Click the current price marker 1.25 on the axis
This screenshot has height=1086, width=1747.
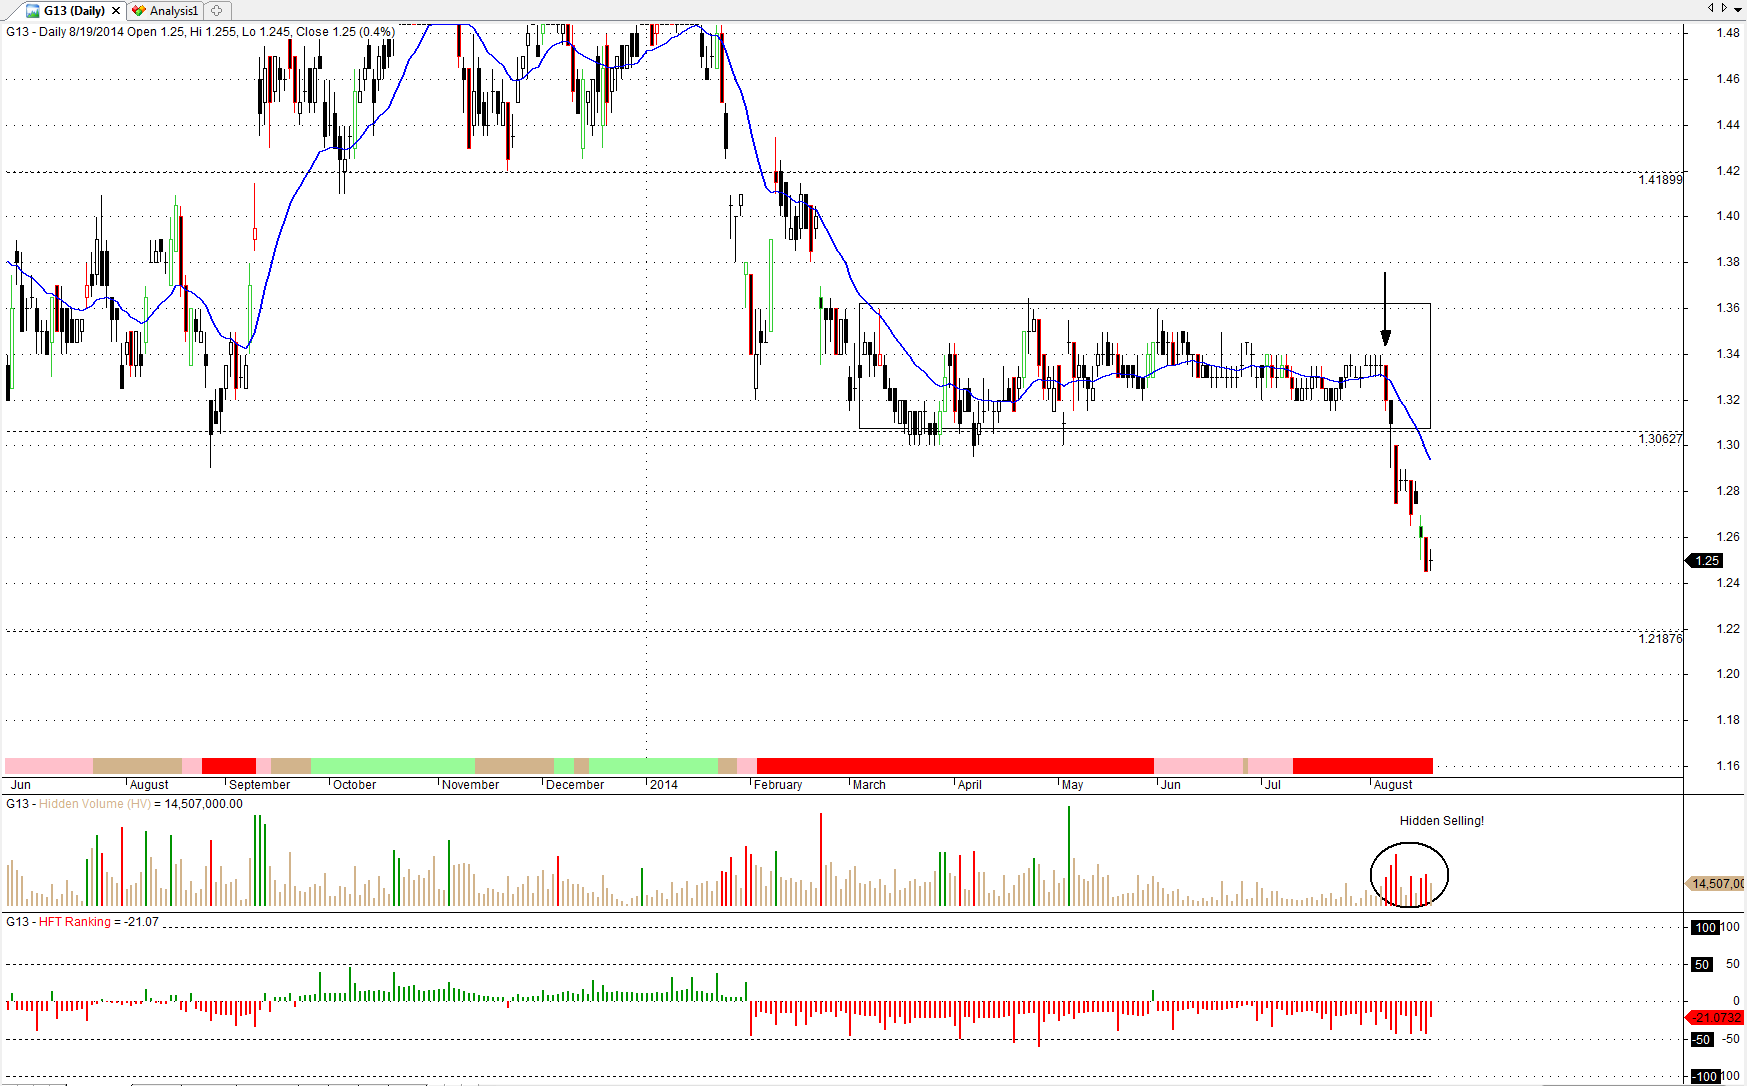(x=1706, y=561)
